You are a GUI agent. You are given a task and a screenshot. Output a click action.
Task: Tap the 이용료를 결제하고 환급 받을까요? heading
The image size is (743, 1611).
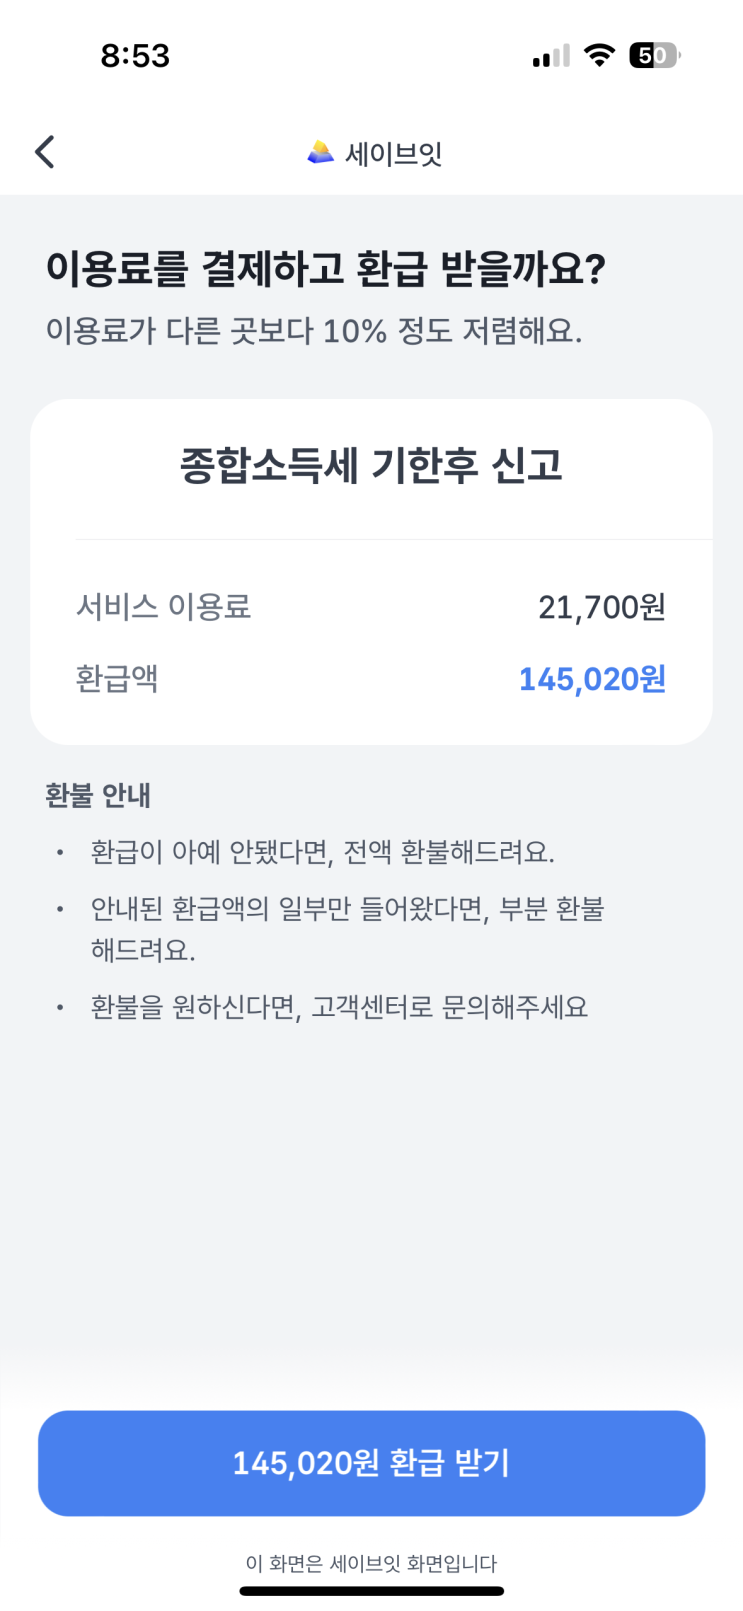pos(326,268)
